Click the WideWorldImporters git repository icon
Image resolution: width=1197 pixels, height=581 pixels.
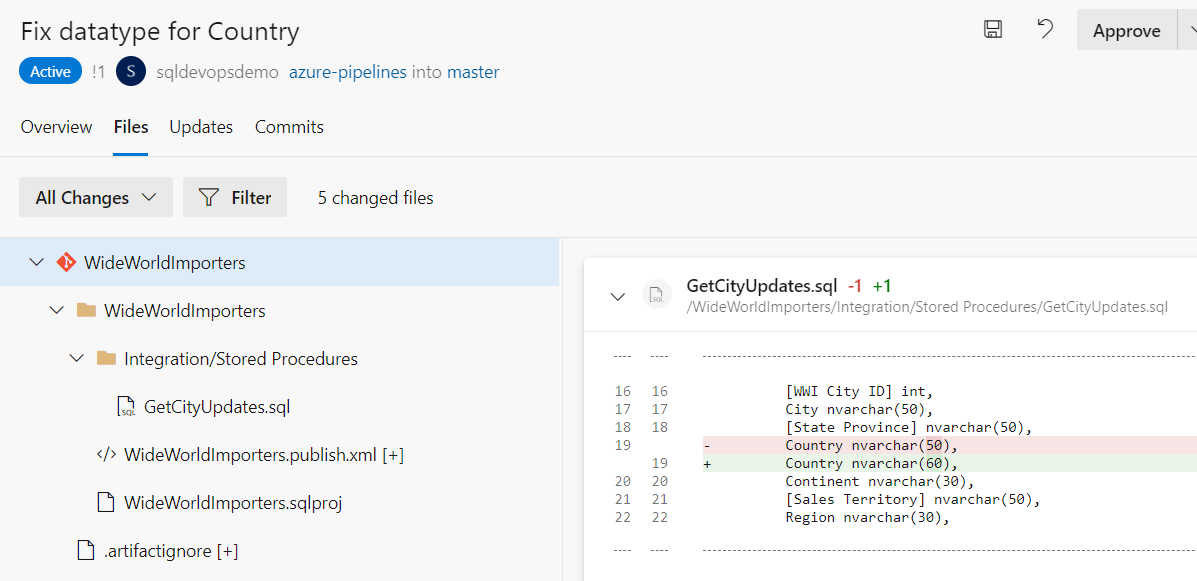66,263
